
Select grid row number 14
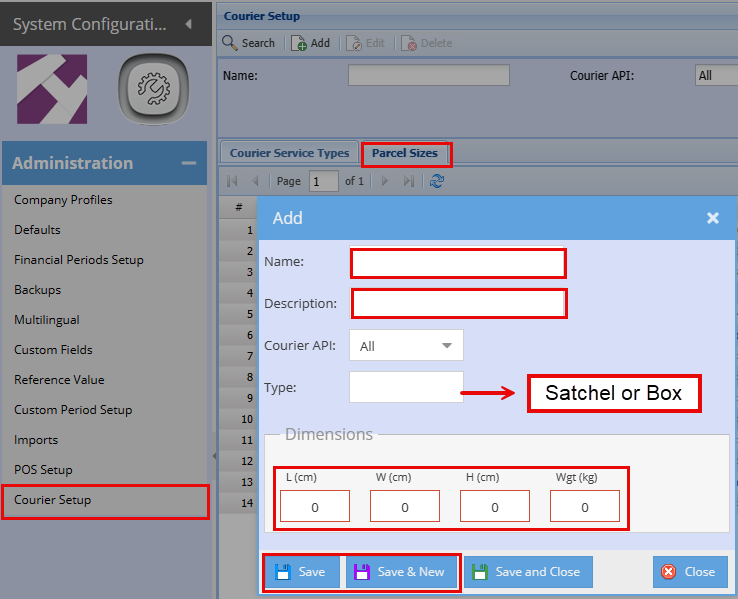pyautogui.click(x=238, y=503)
